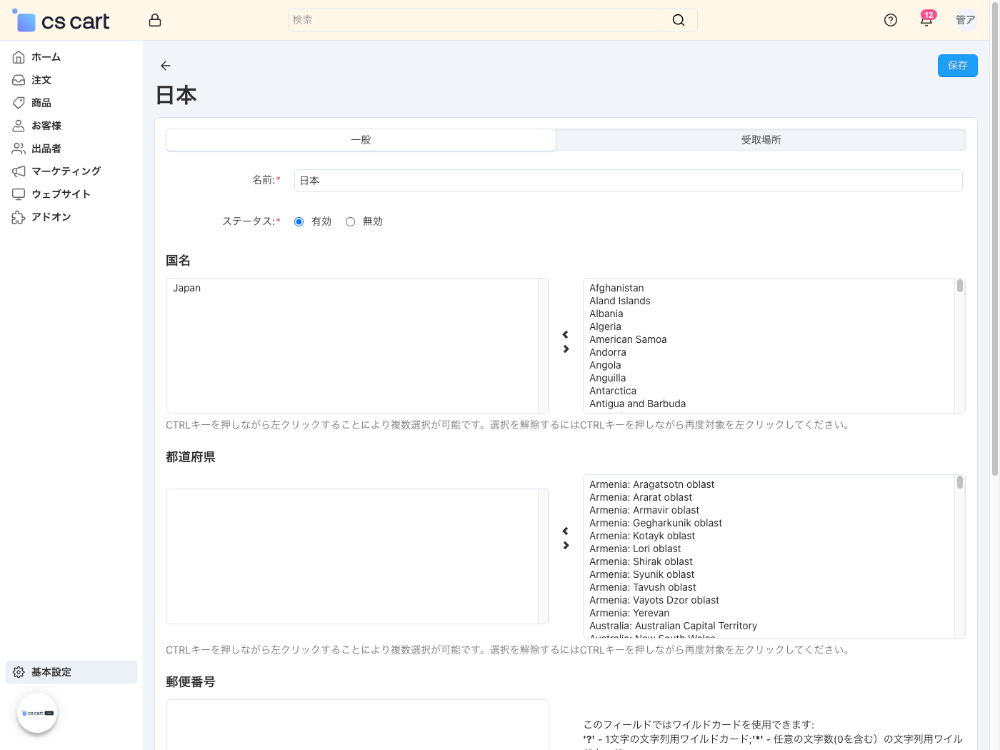Click the back arrow above 日本 heading

(166, 65)
